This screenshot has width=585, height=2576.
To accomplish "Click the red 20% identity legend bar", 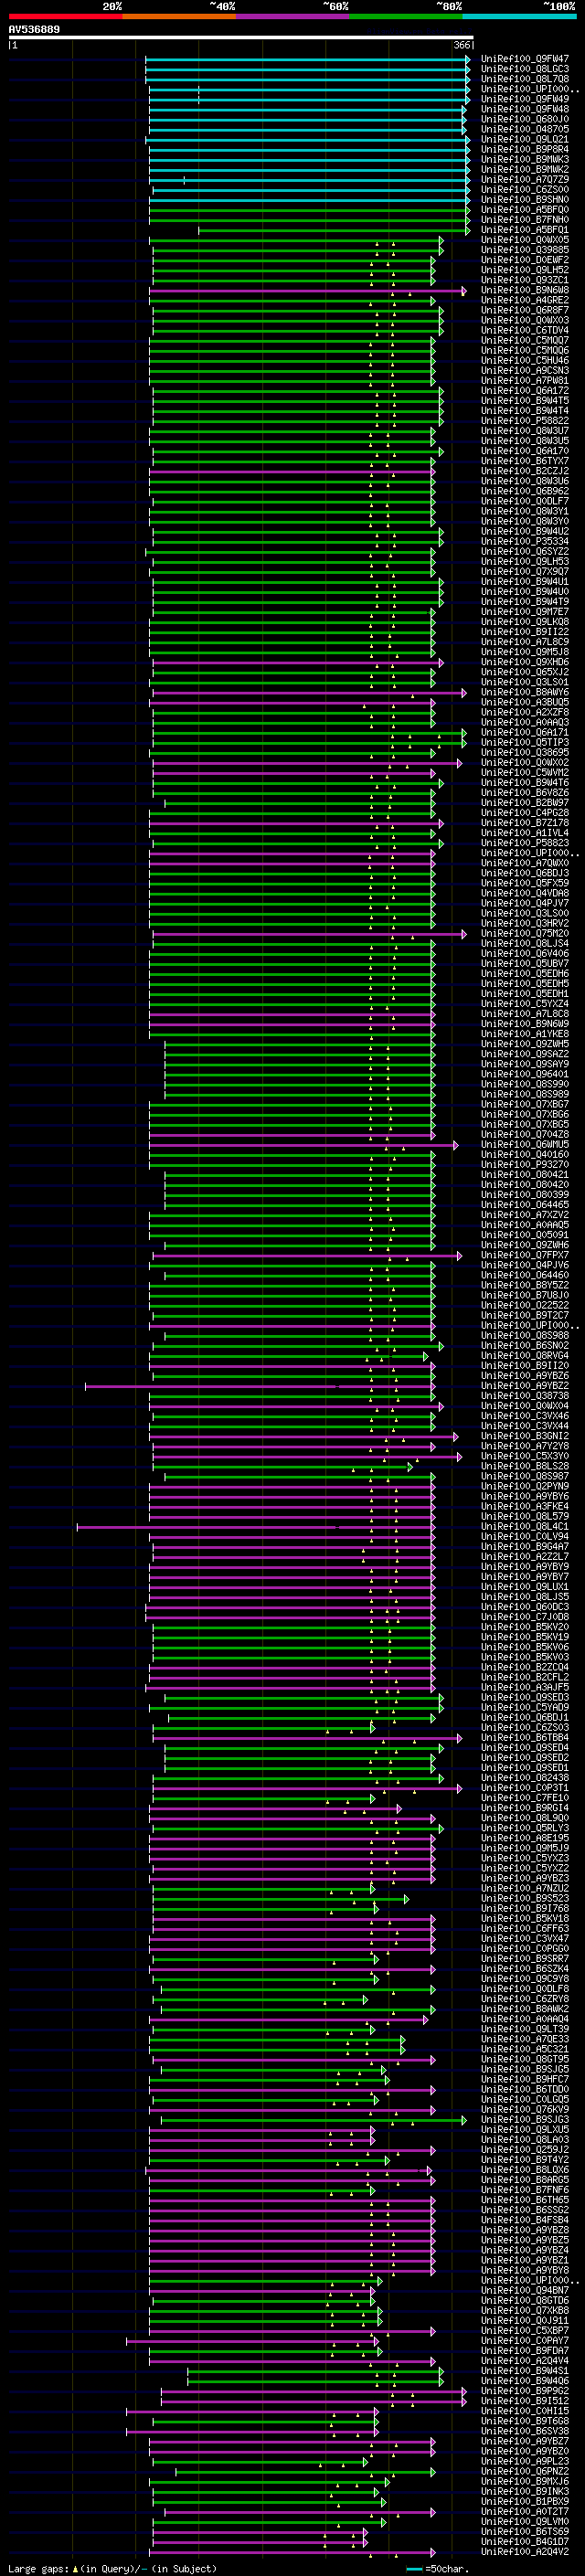I will (65, 16).
